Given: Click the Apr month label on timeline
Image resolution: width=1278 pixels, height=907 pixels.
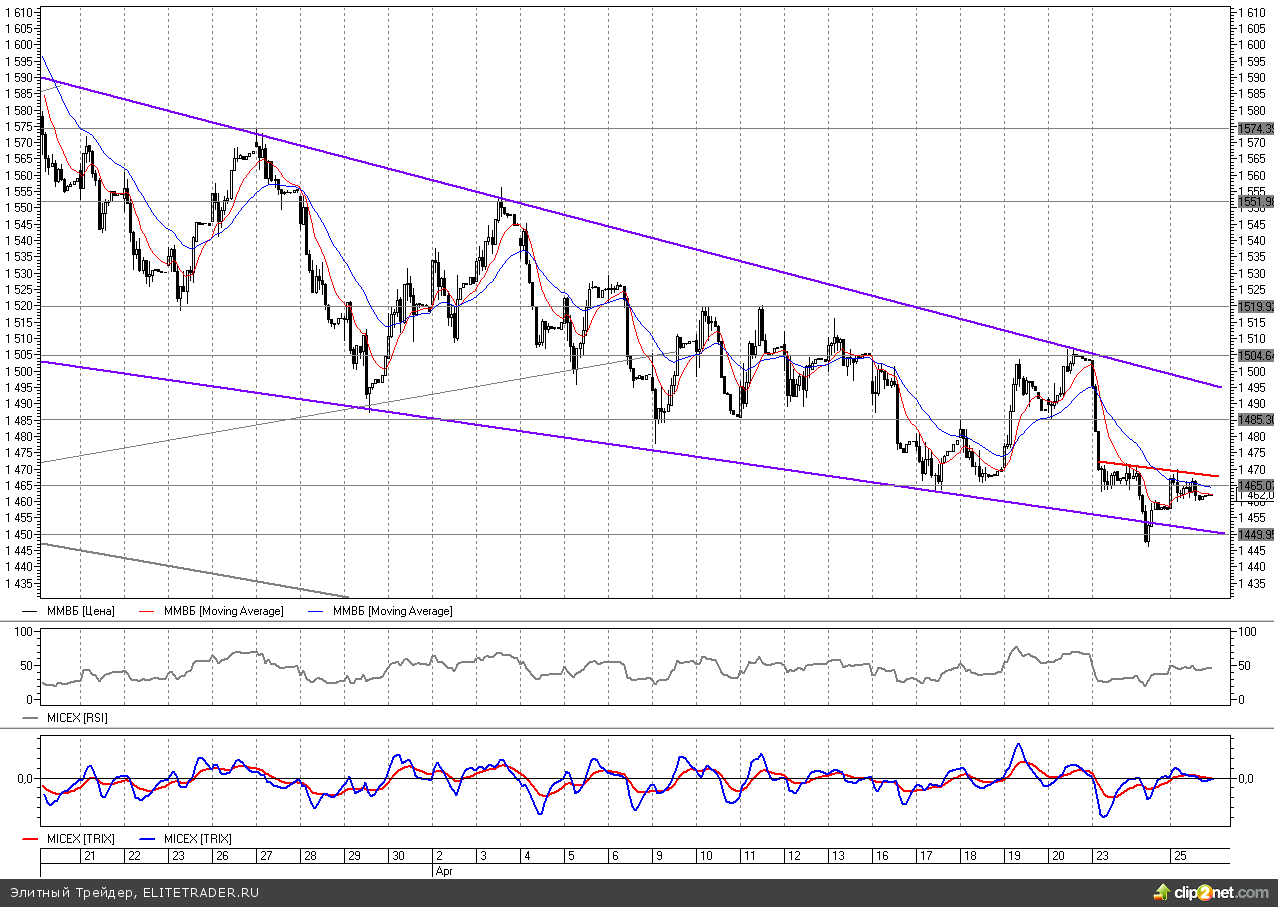Looking at the screenshot, I should (x=443, y=871).
